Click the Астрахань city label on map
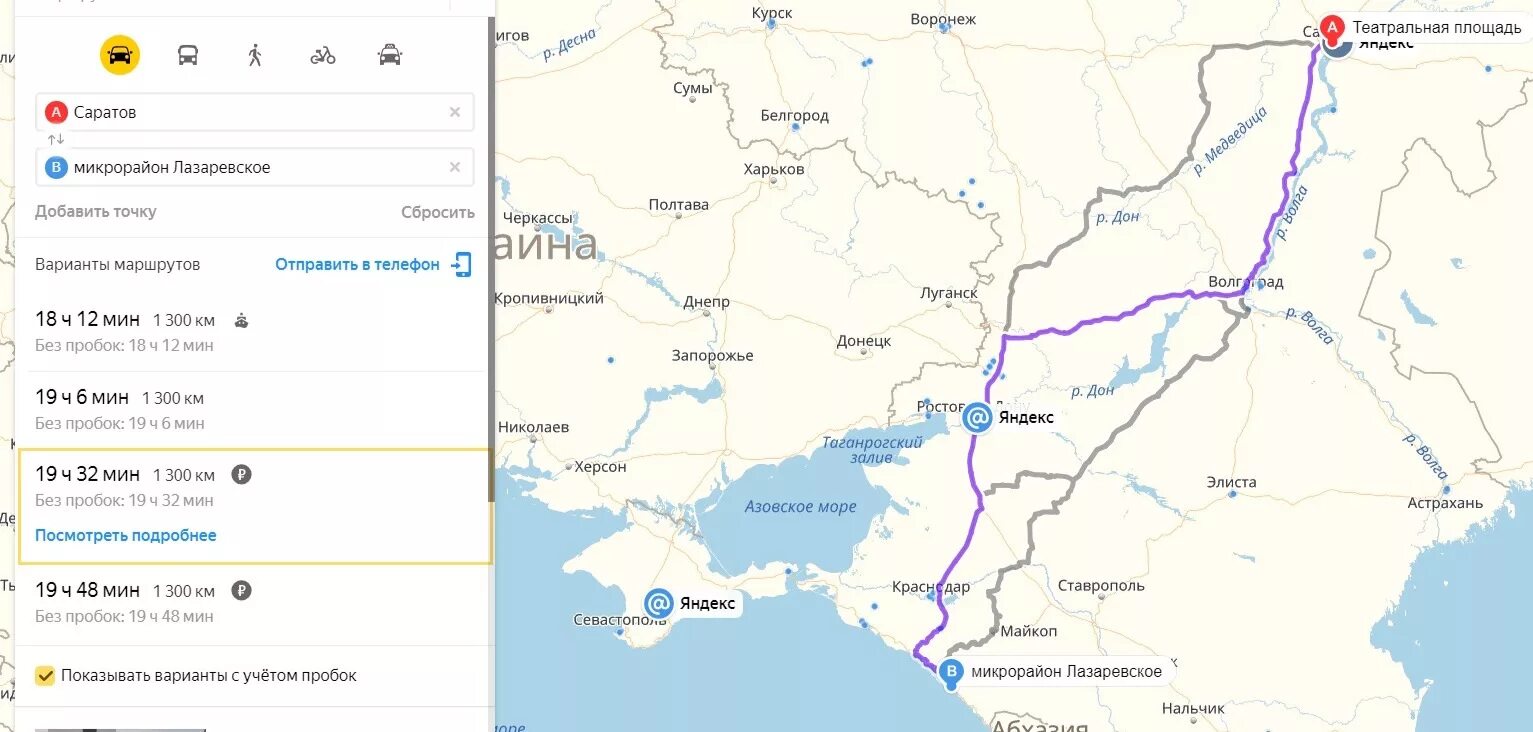 [1445, 503]
